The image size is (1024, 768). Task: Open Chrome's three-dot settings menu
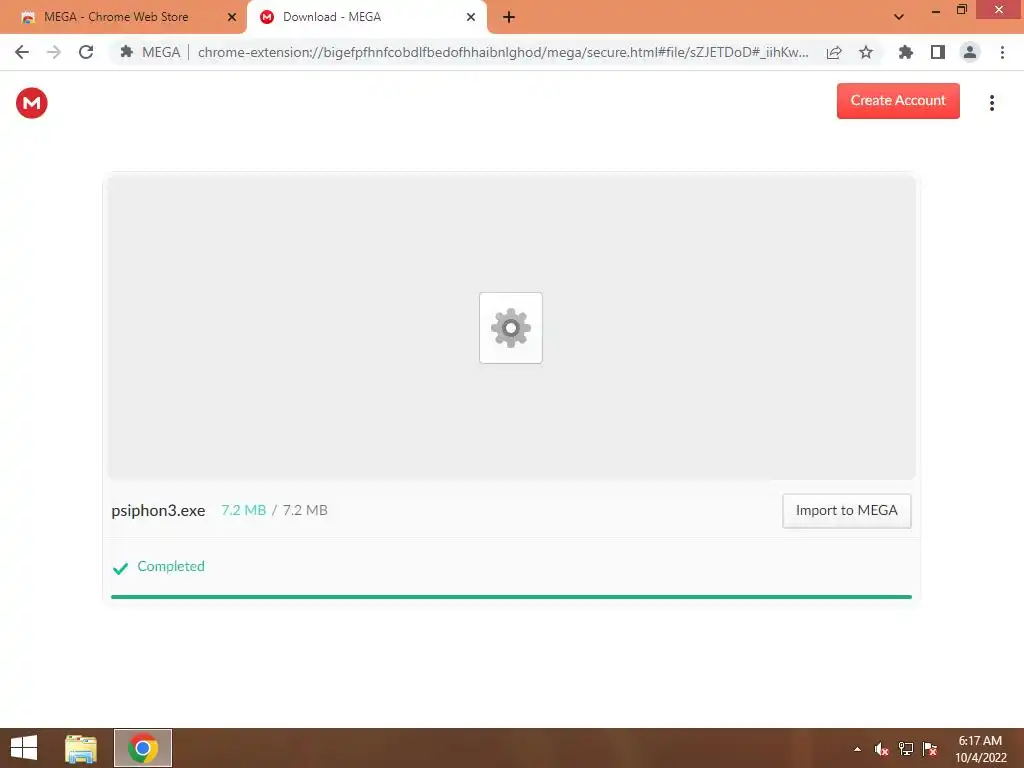[x=1002, y=52]
